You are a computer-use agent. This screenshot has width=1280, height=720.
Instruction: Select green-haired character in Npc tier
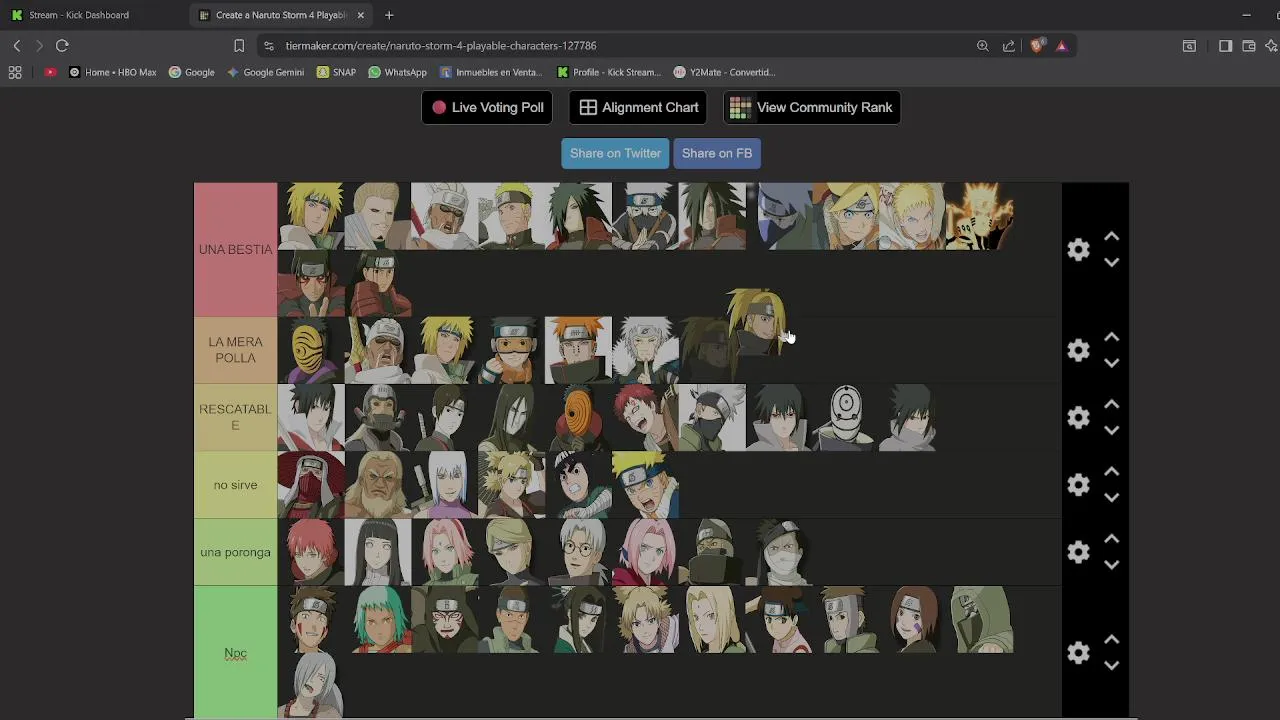(x=378, y=619)
